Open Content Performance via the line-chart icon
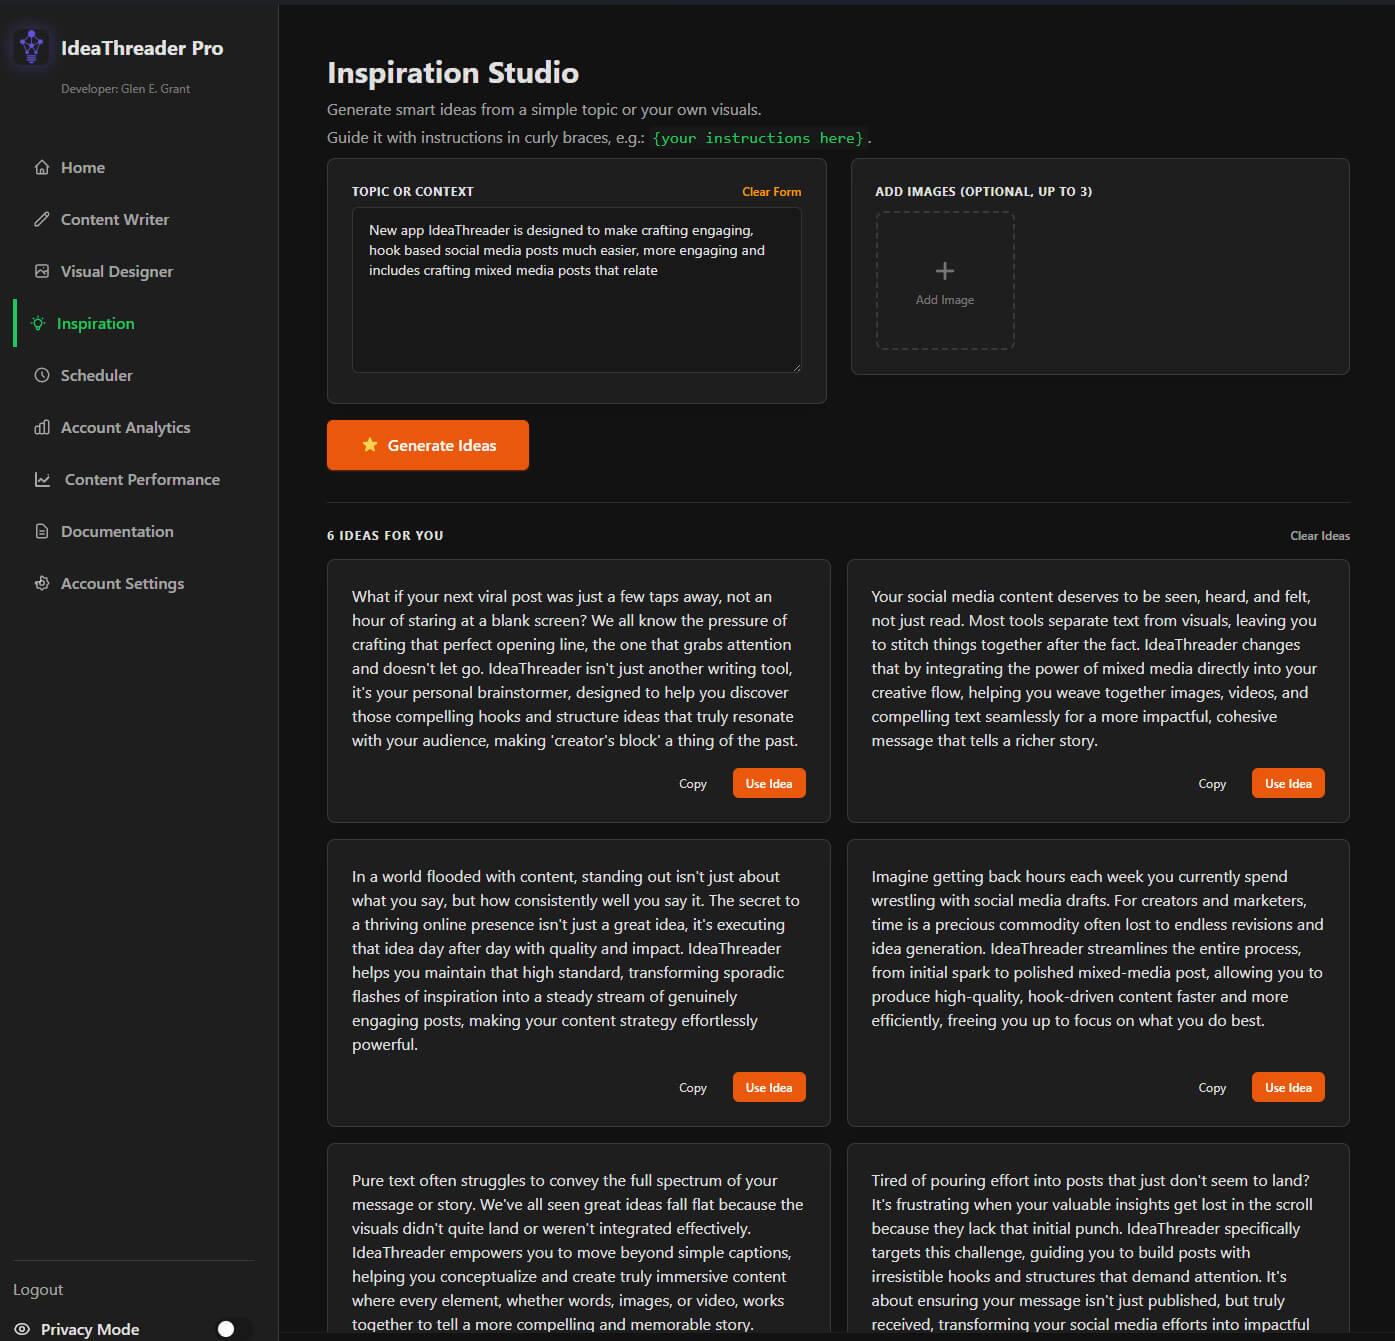1395x1341 pixels. click(x=41, y=479)
